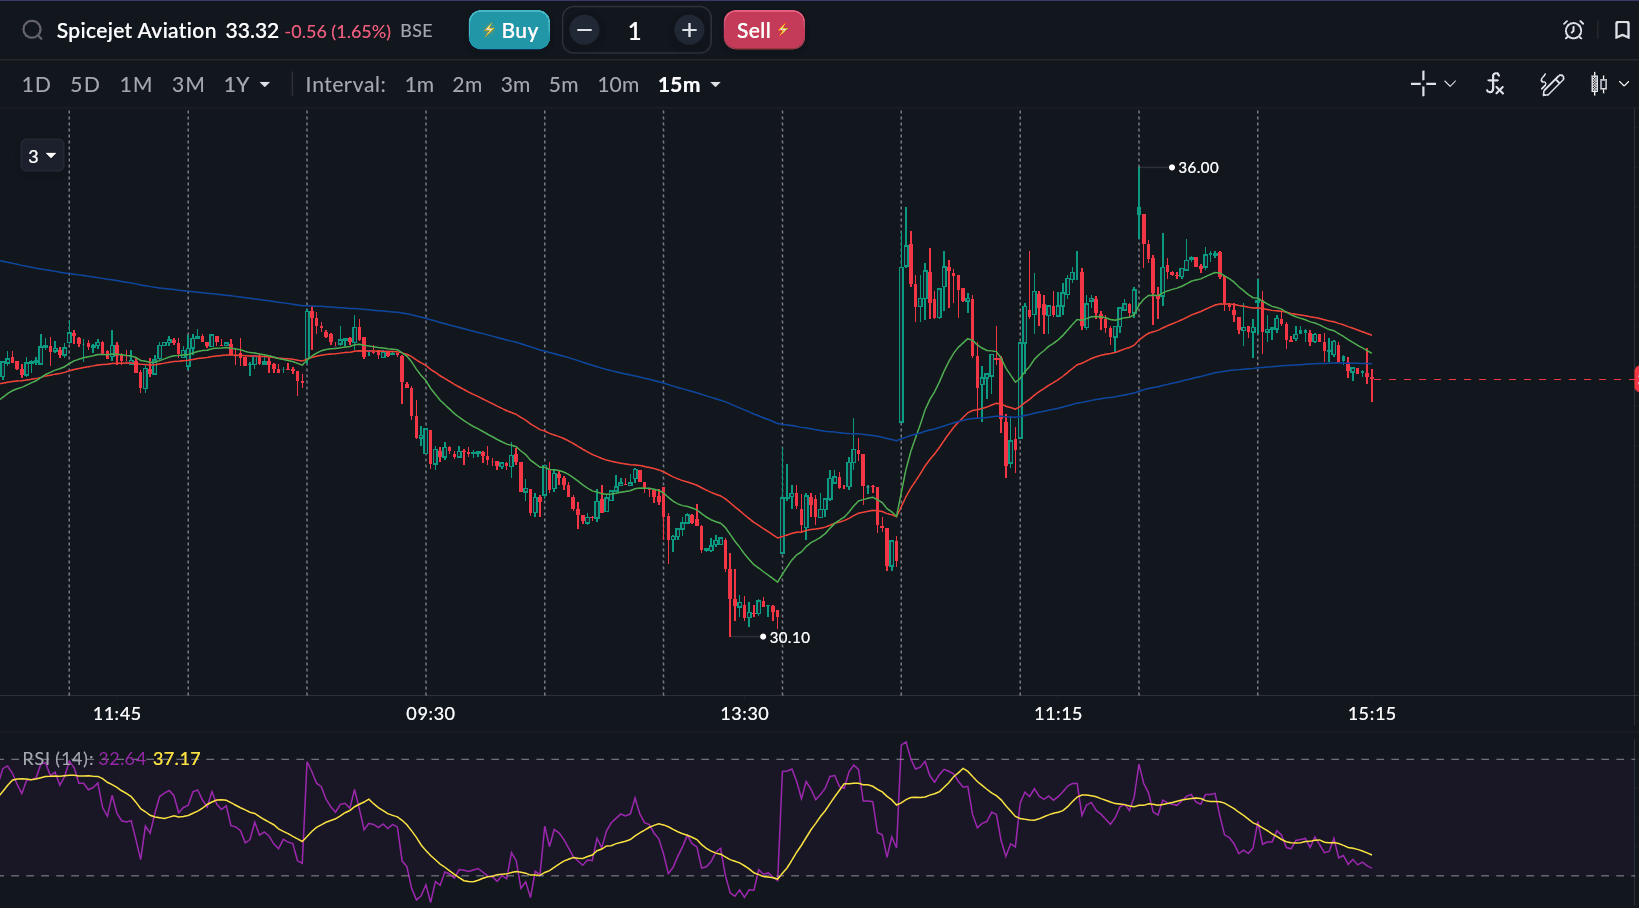The image size is (1639, 908).
Task: Click the candlestick chart type icon
Action: (x=1599, y=84)
